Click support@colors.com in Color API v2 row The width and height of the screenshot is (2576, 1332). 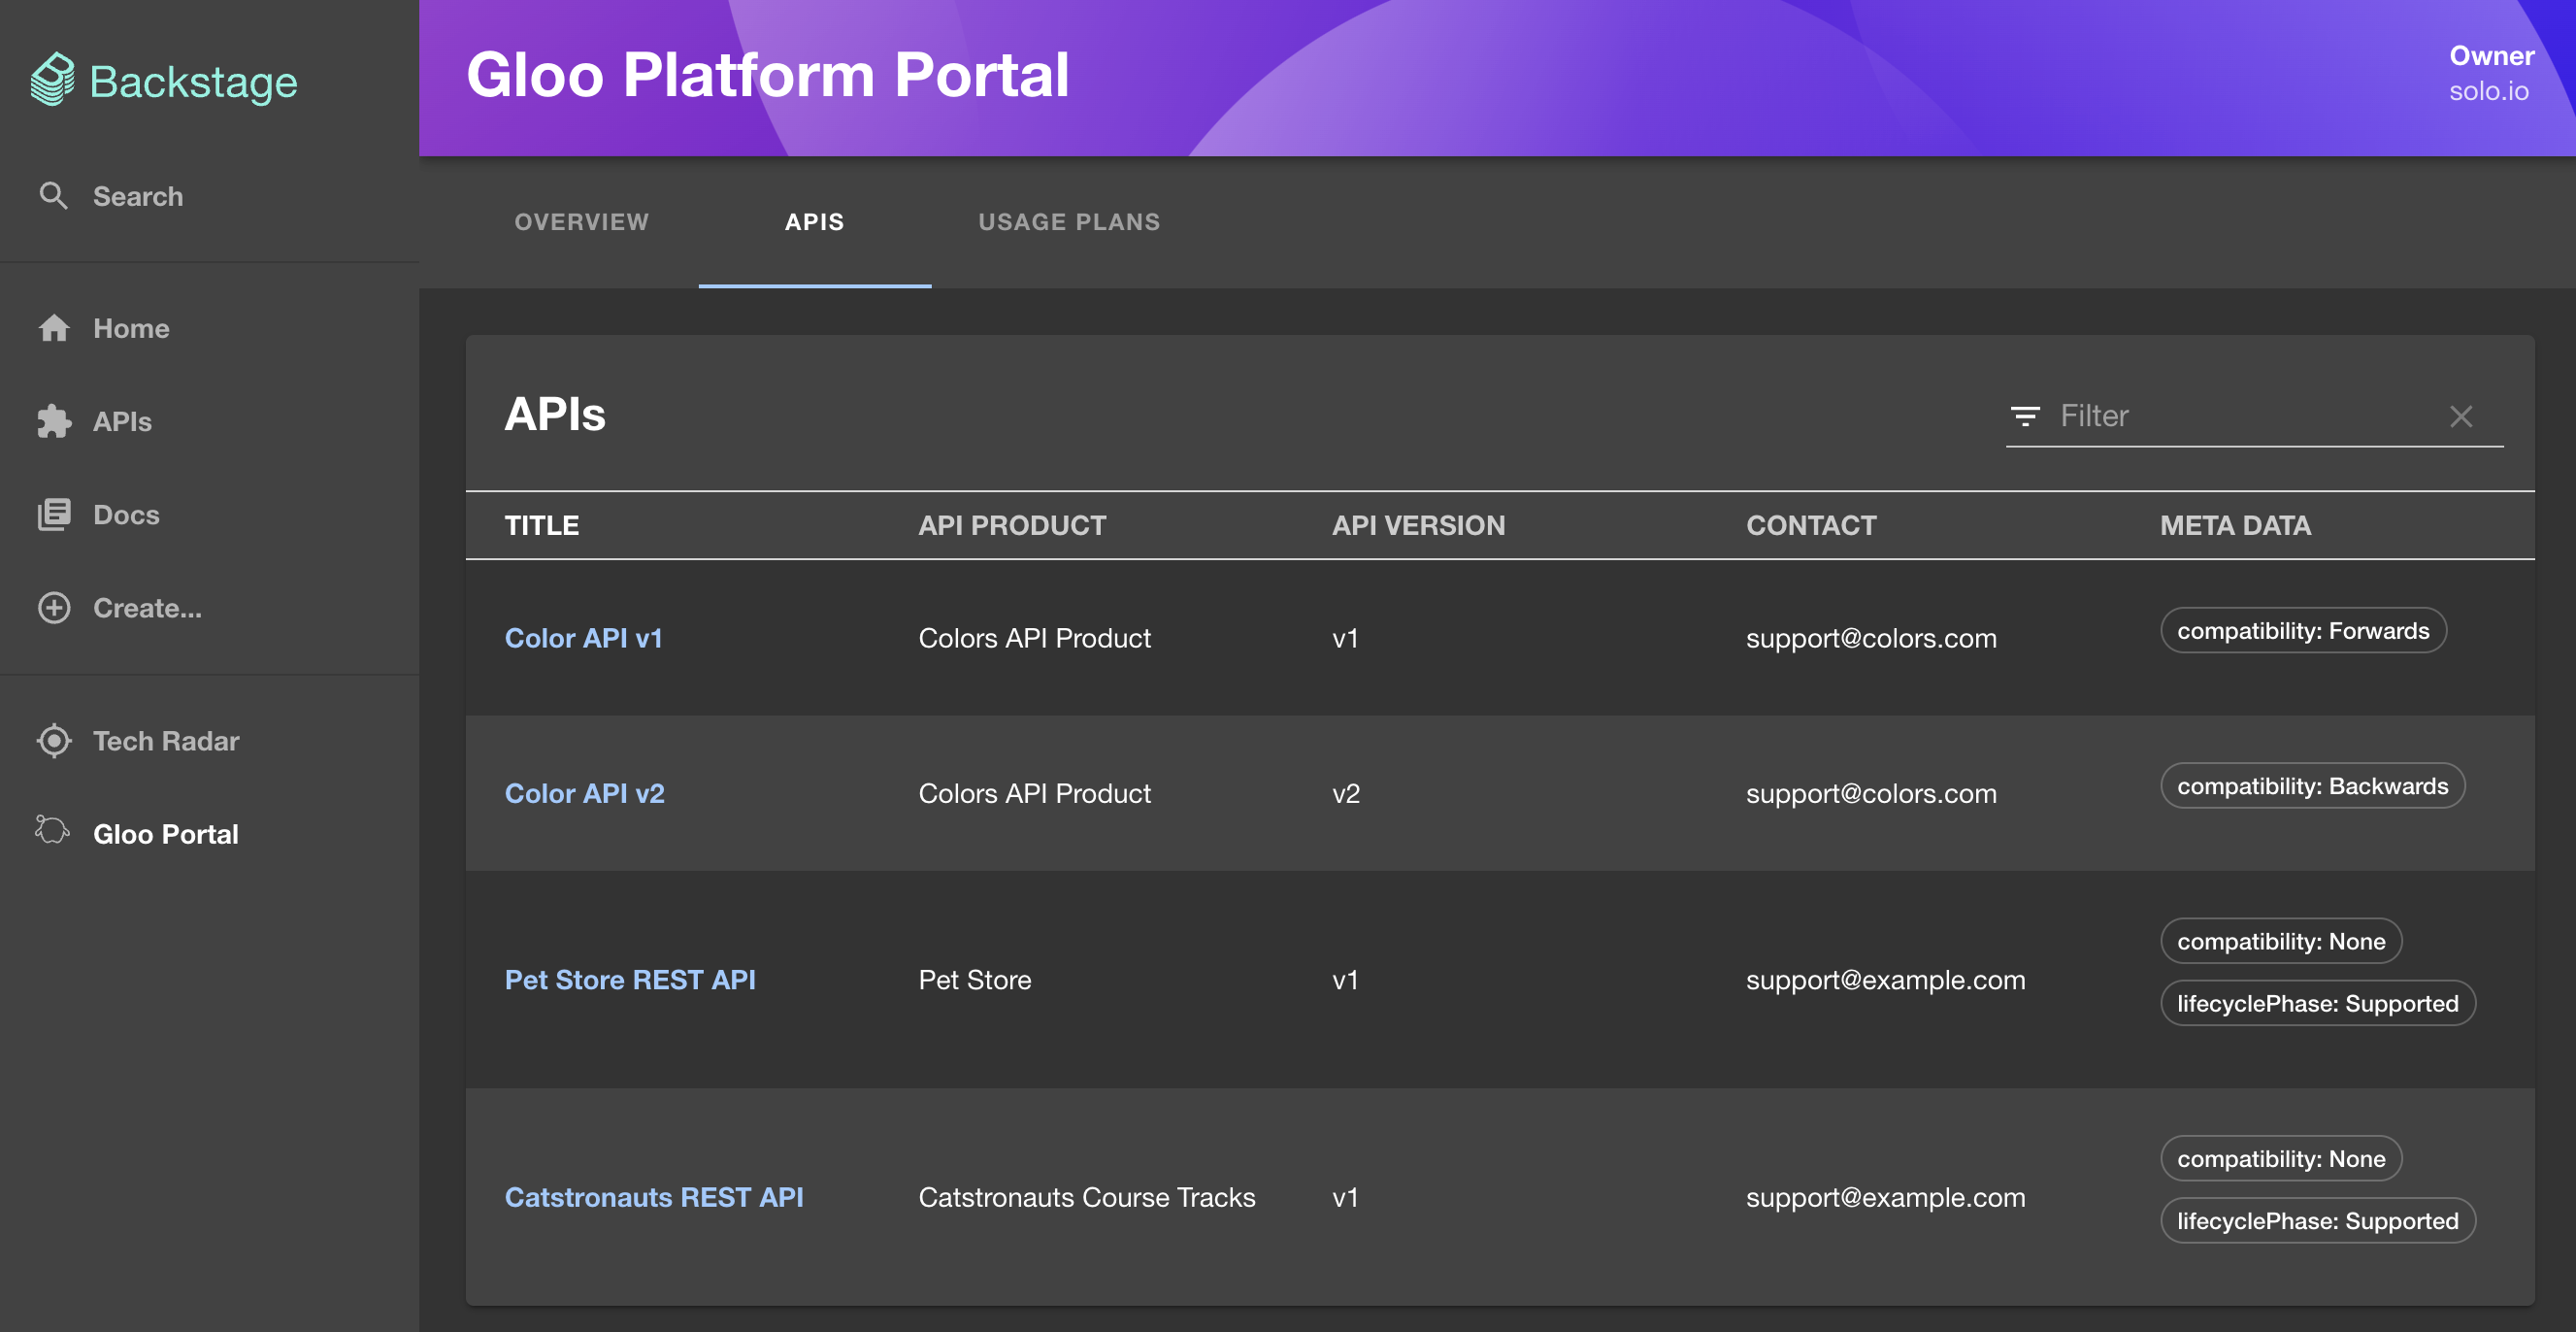[1870, 793]
